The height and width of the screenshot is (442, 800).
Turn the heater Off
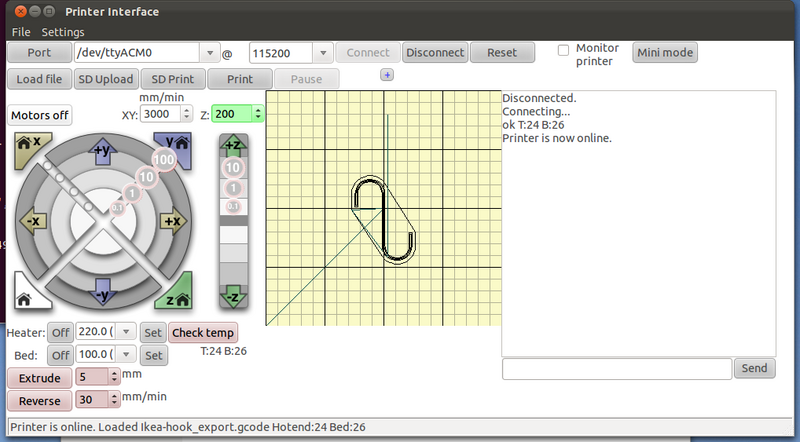(61, 332)
